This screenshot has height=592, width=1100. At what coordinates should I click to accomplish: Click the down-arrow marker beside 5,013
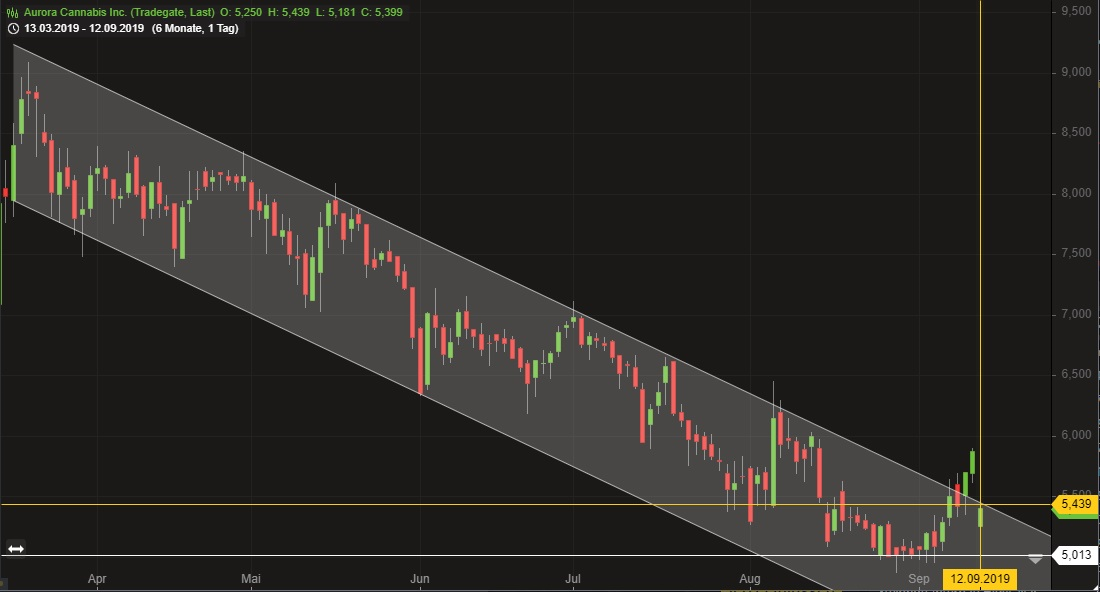(x=1035, y=559)
